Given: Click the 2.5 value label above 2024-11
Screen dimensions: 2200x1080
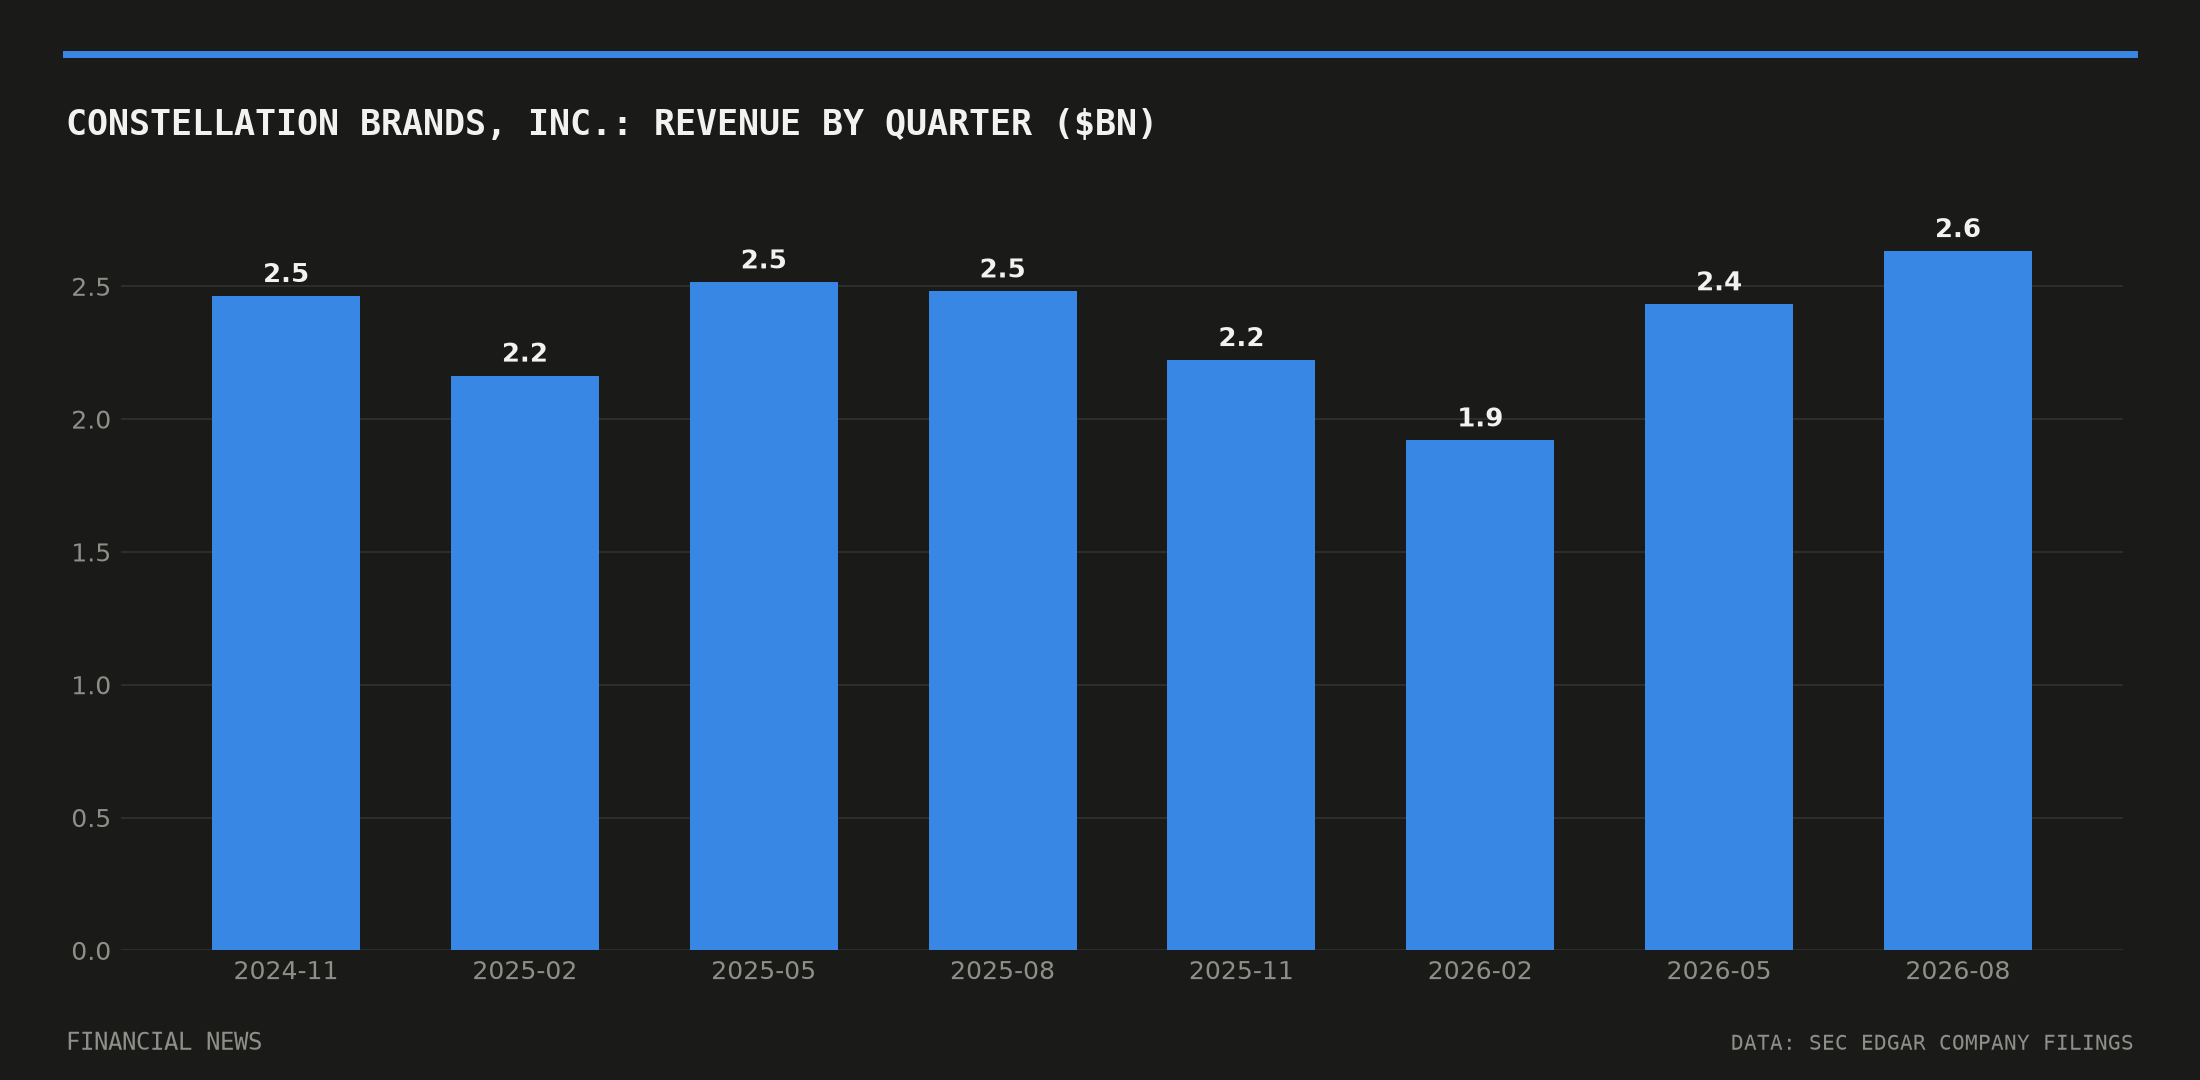Looking at the screenshot, I should [x=286, y=274].
